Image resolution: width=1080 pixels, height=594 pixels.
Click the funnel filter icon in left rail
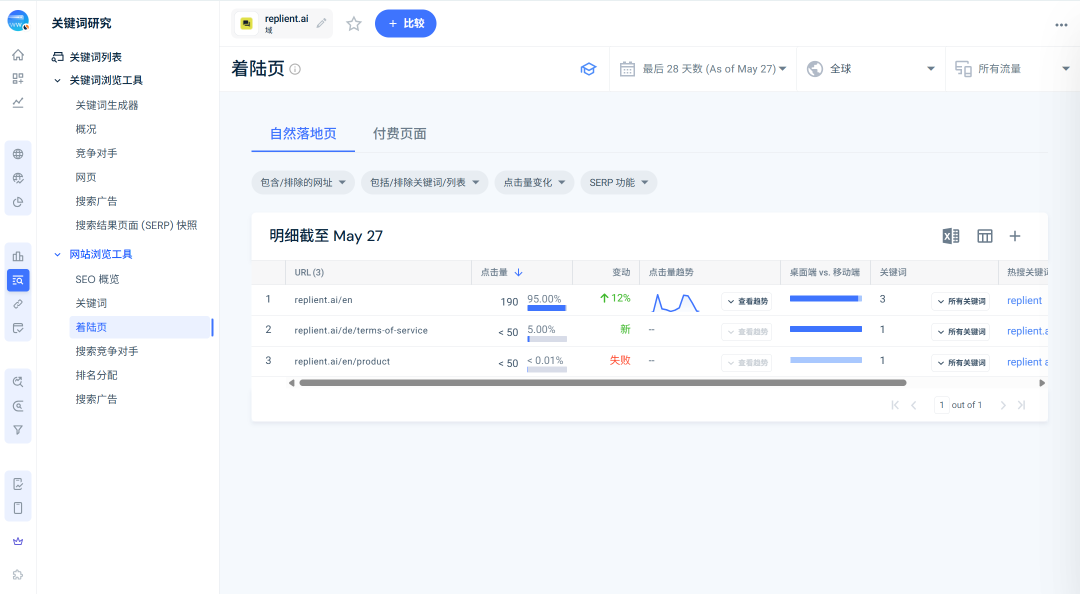[x=18, y=430]
